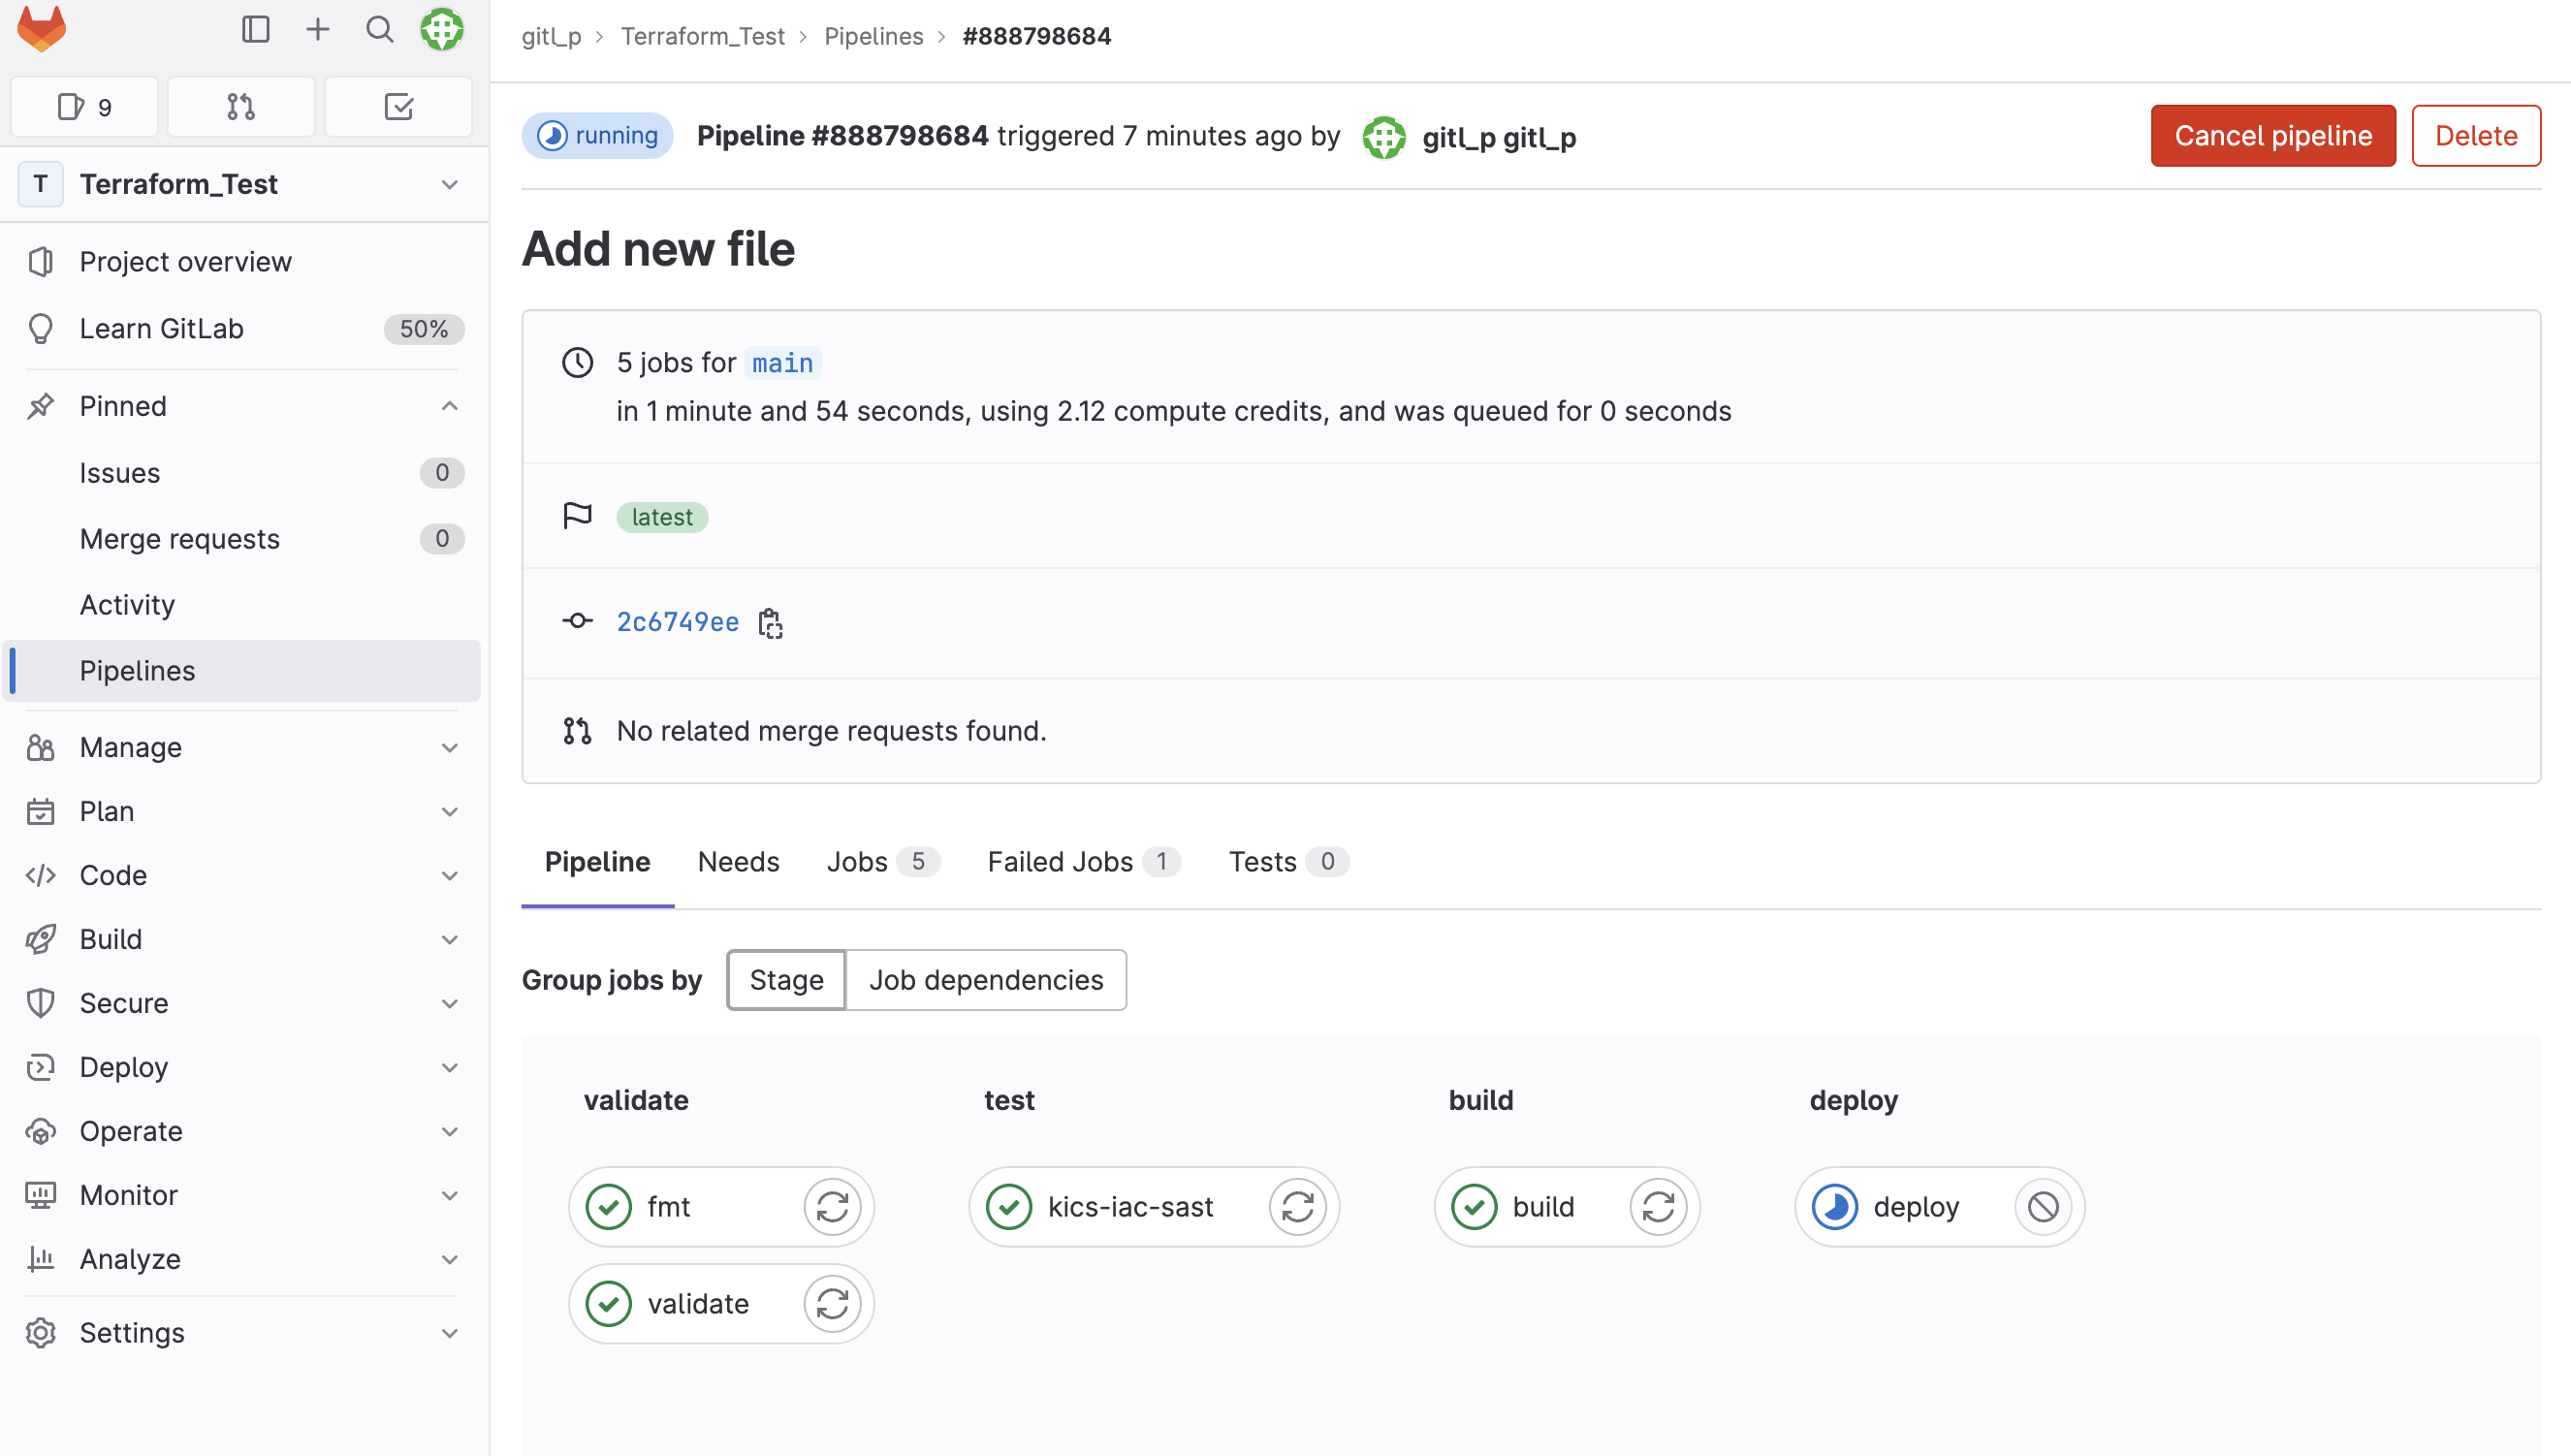This screenshot has height=1456, width=2571.
Task: Retry the kics-iac-sast job
Action: coord(1297,1206)
